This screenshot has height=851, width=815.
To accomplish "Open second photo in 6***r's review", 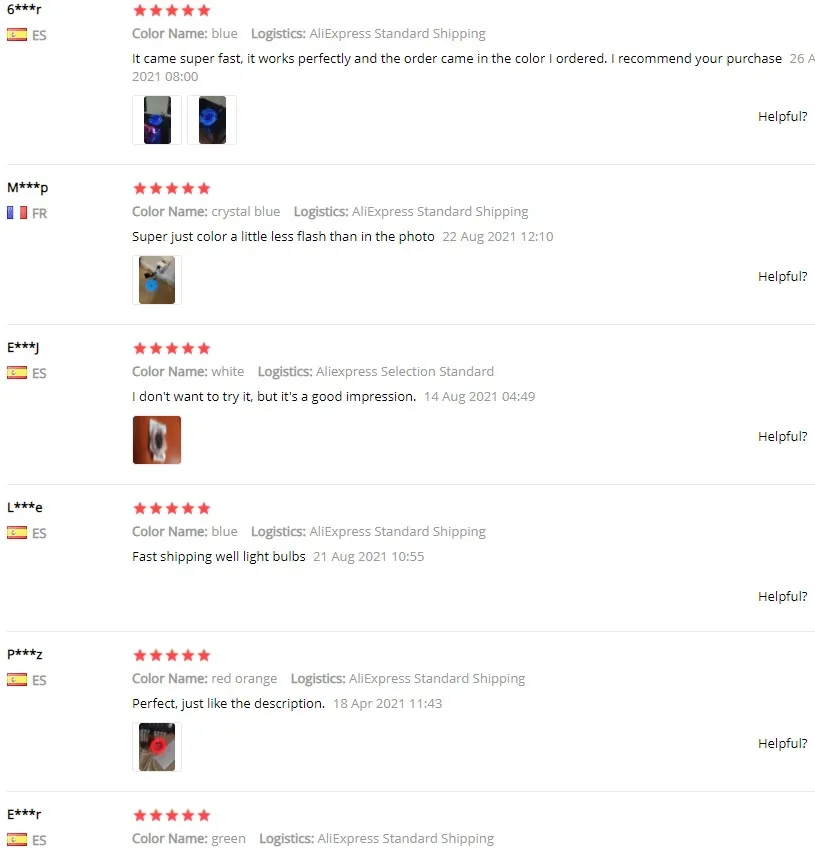I will coord(212,120).
